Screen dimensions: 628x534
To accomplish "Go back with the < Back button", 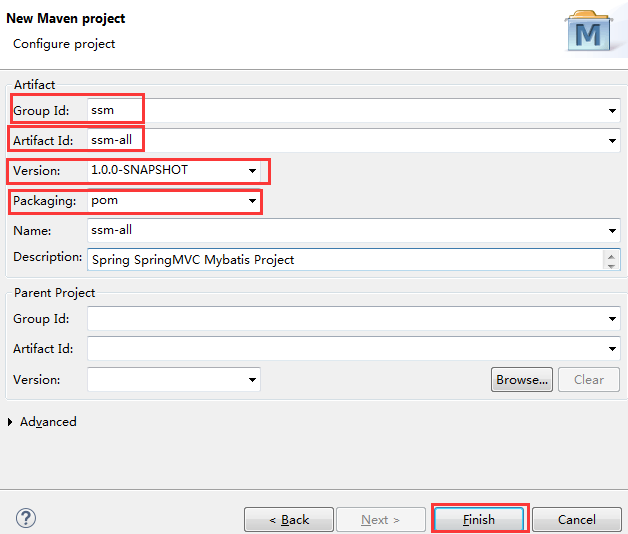I will click(x=289, y=520).
